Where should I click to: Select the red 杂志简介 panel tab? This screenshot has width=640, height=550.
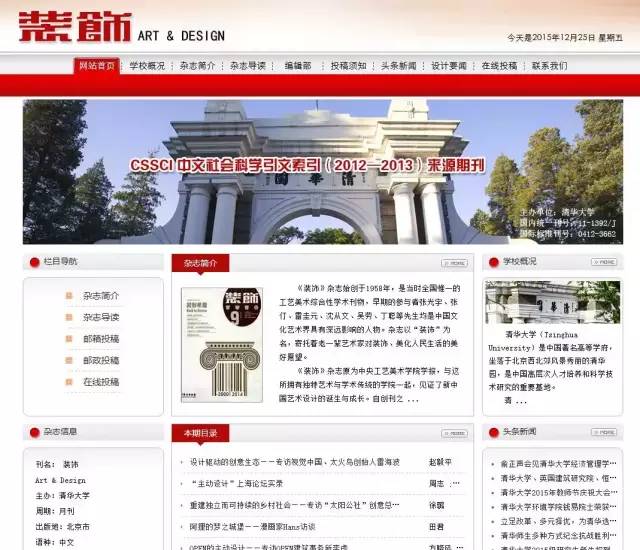[200, 263]
